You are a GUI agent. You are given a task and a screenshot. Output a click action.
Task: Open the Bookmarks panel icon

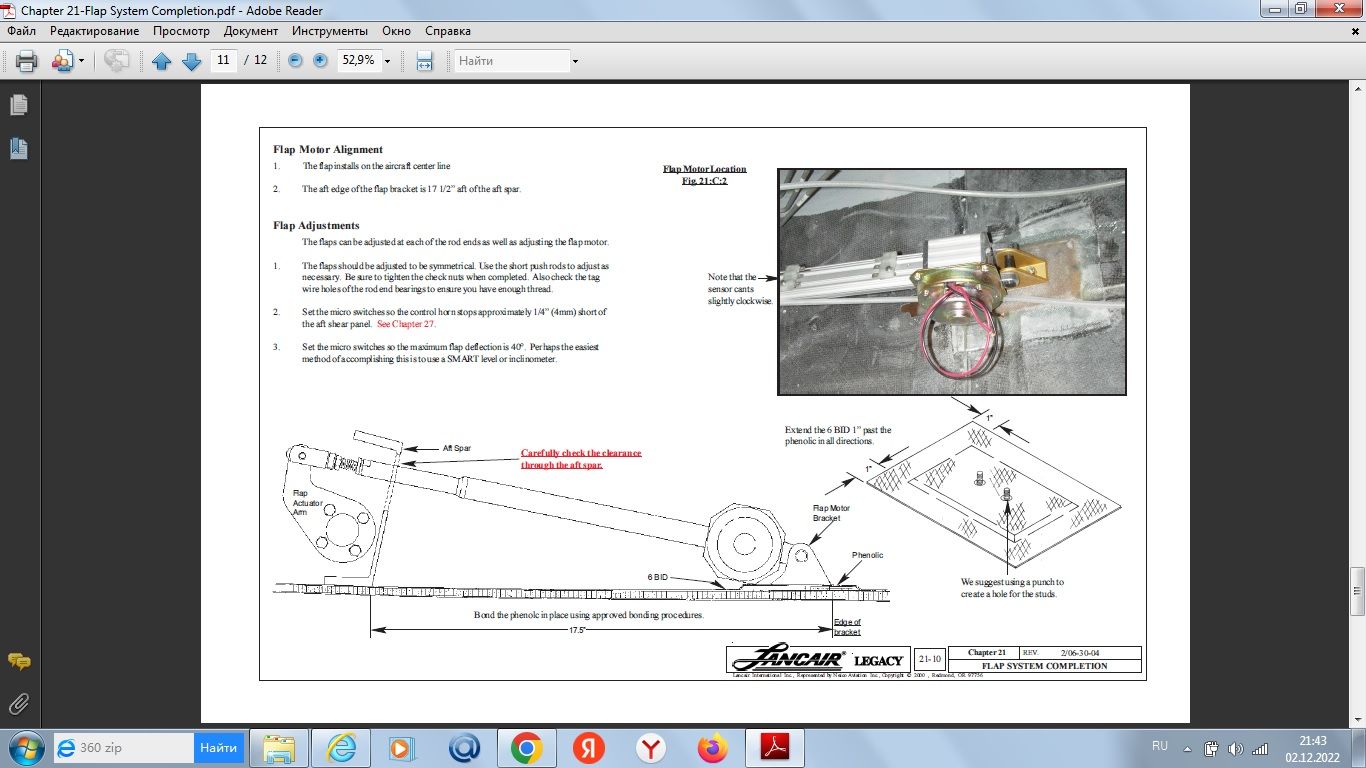coord(18,149)
